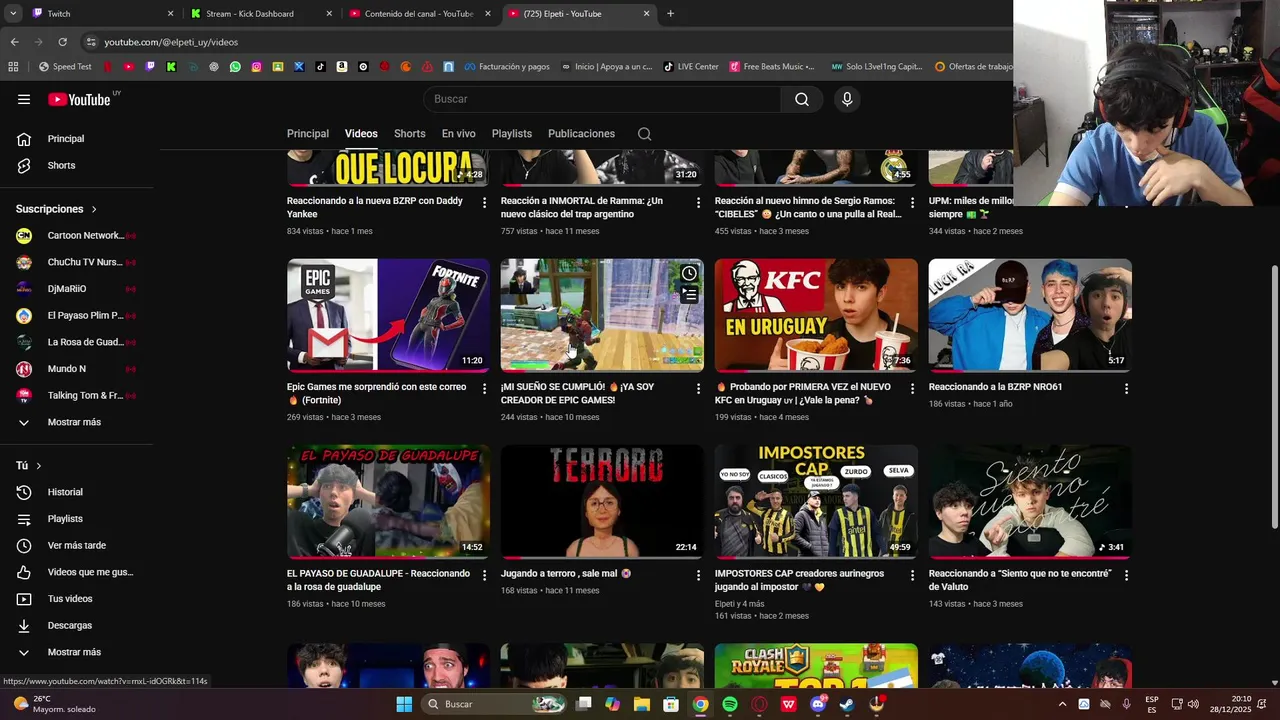Open Mundo N subscription channel

click(x=76, y=369)
